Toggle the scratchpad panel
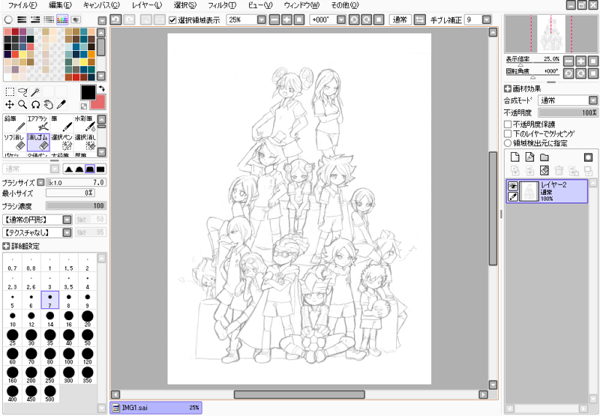Viewport: 600px width, 416px height. click(x=76, y=20)
